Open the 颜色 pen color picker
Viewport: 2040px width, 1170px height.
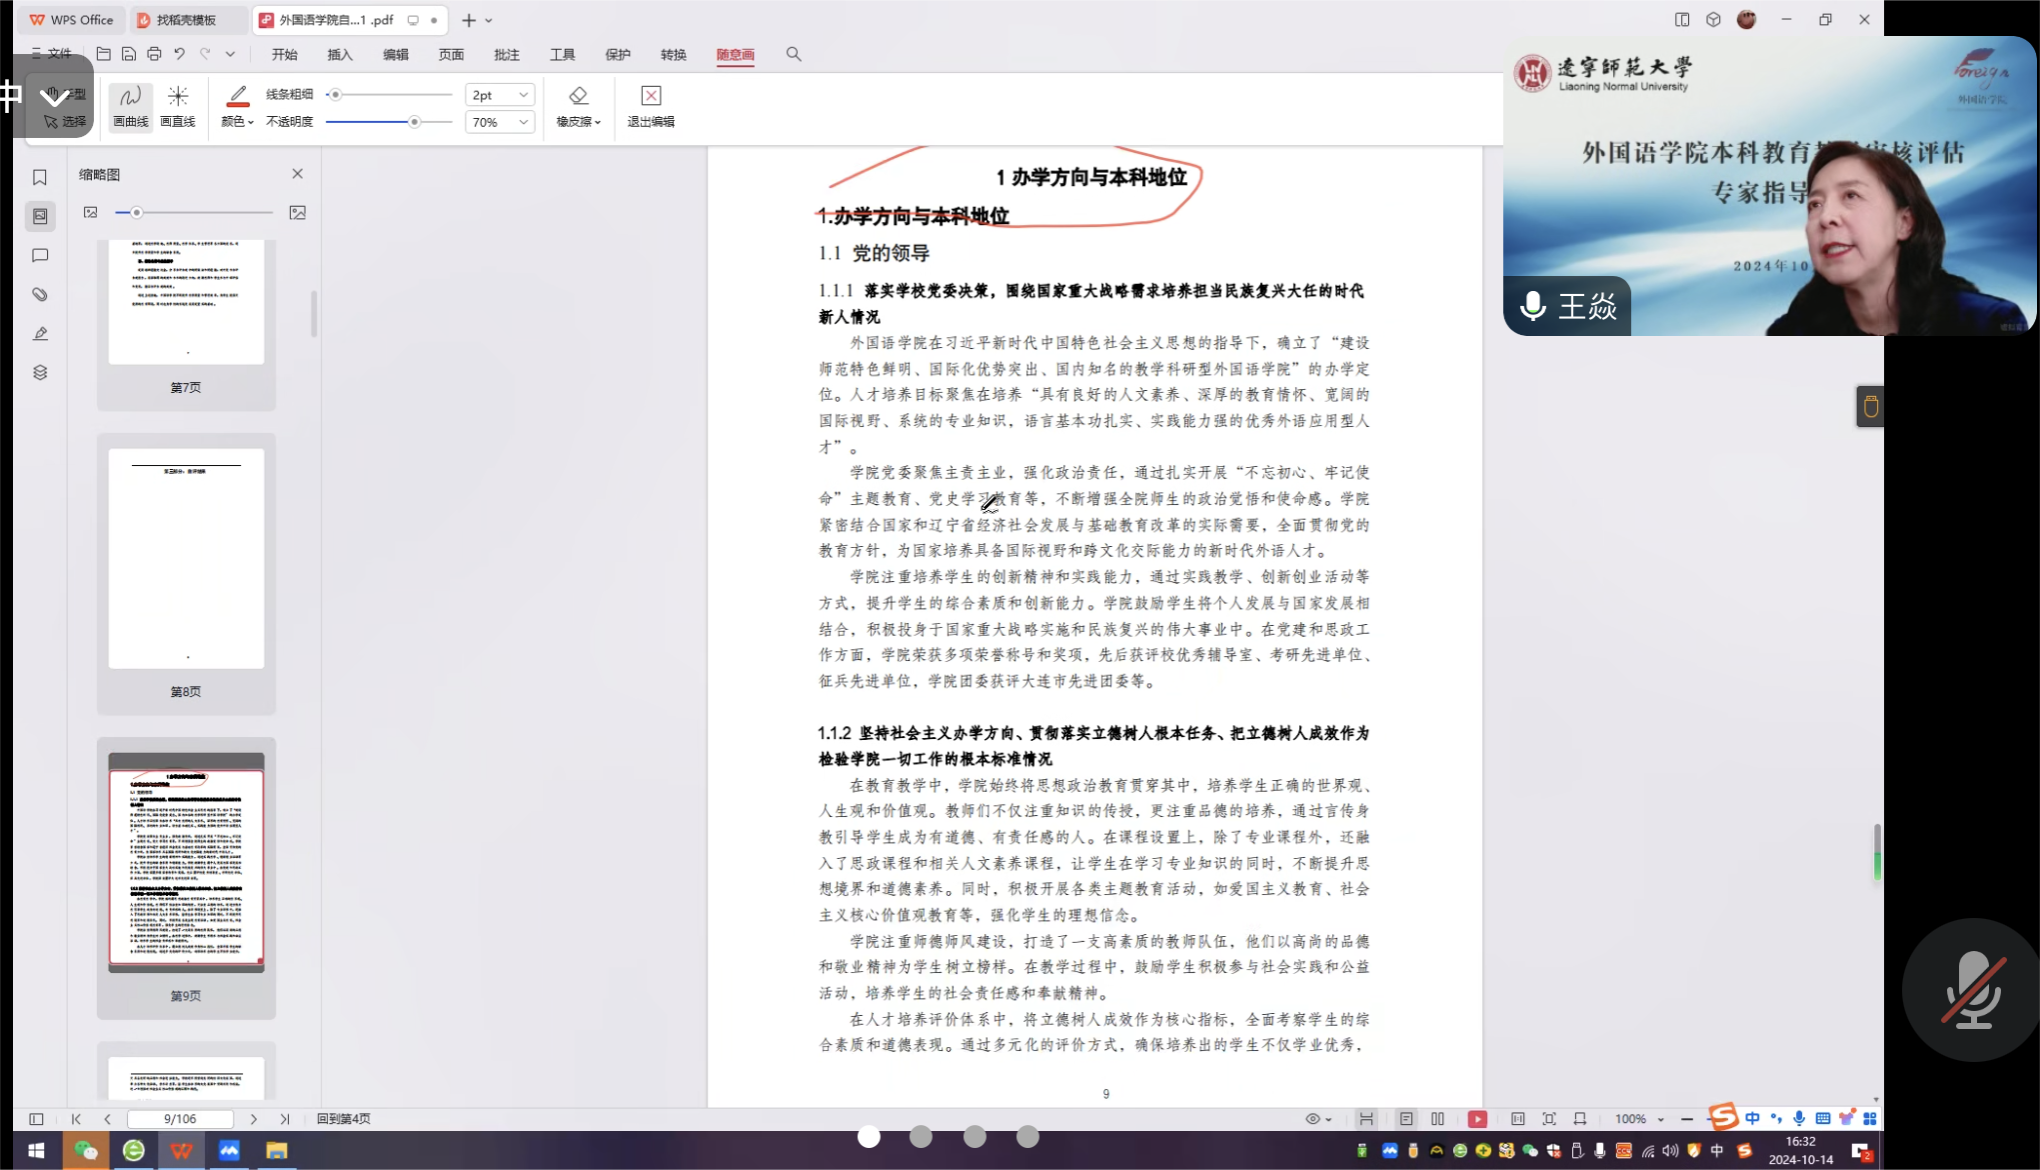pyautogui.click(x=237, y=106)
